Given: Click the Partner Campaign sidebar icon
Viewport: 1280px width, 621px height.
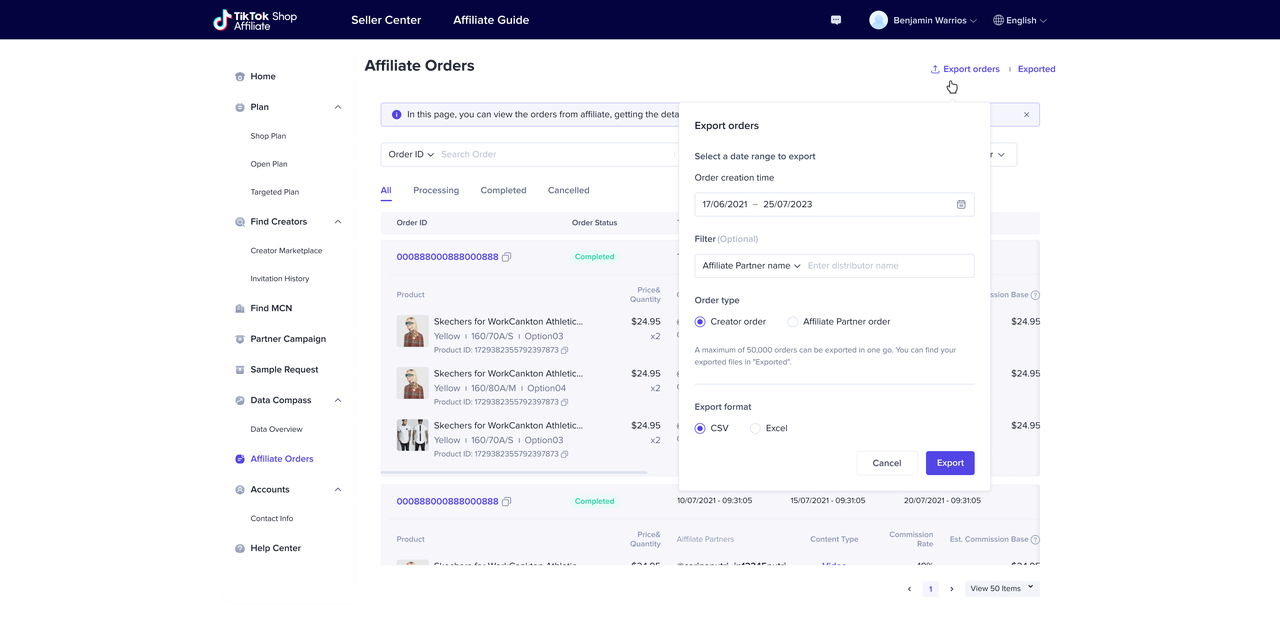Looking at the screenshot, I should (240, 339).
